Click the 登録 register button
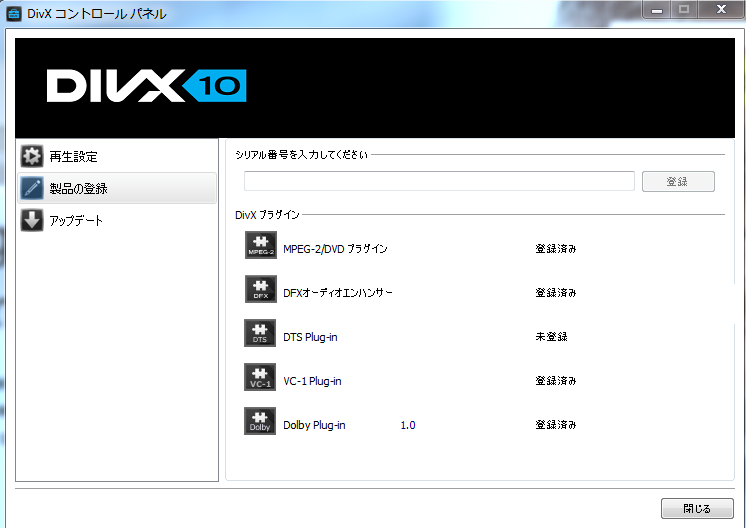Screen dimensions: 746x528 pos(678,182)
